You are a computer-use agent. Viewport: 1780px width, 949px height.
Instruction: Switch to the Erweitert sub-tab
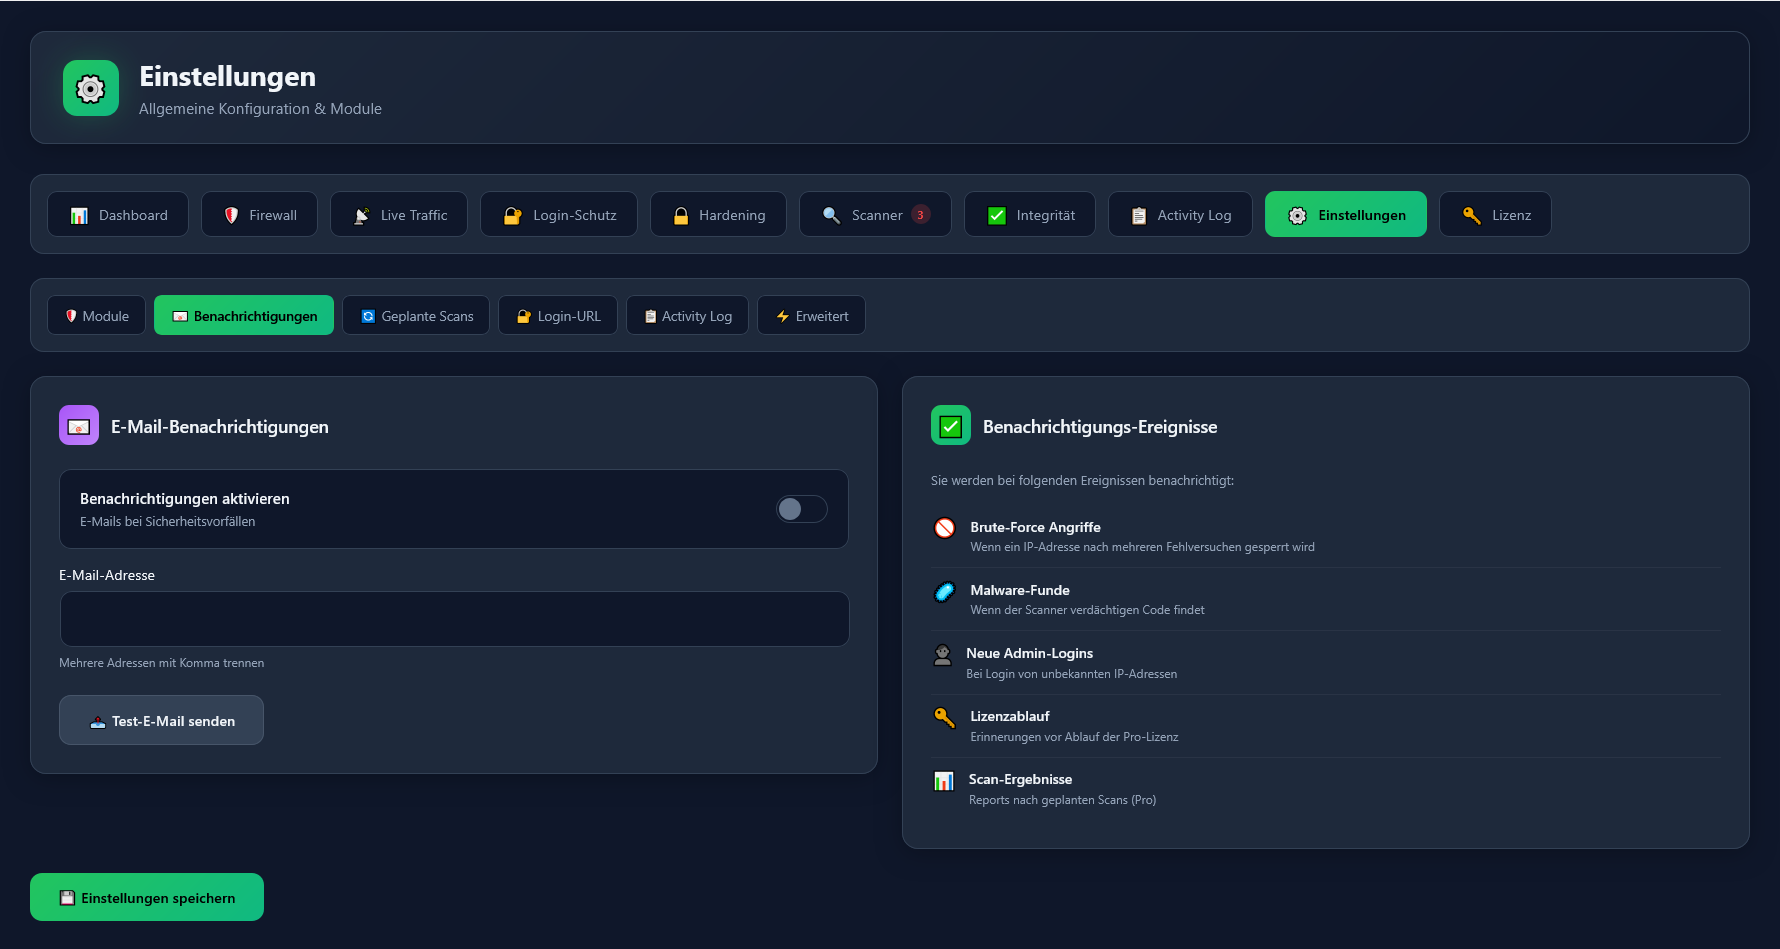811,316
